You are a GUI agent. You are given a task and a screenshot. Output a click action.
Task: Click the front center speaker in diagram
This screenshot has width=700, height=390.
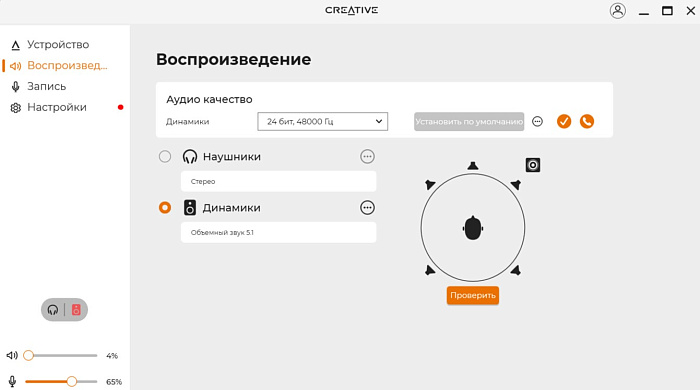pyautogui.click(x=473, y=166)
